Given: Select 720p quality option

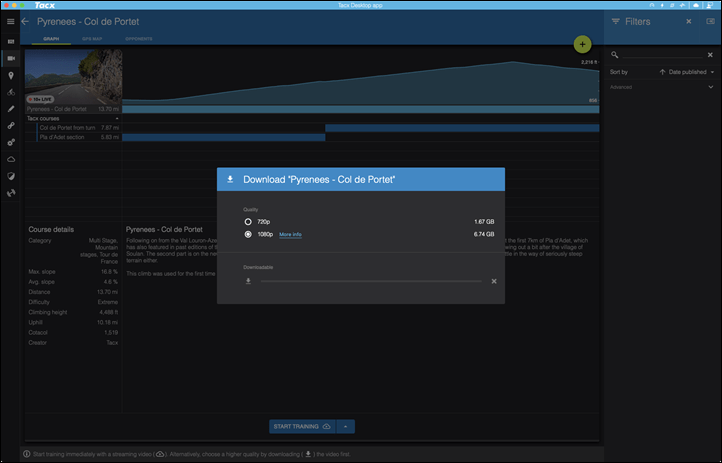Looking at the screenshot, I should tap(248, 222).
